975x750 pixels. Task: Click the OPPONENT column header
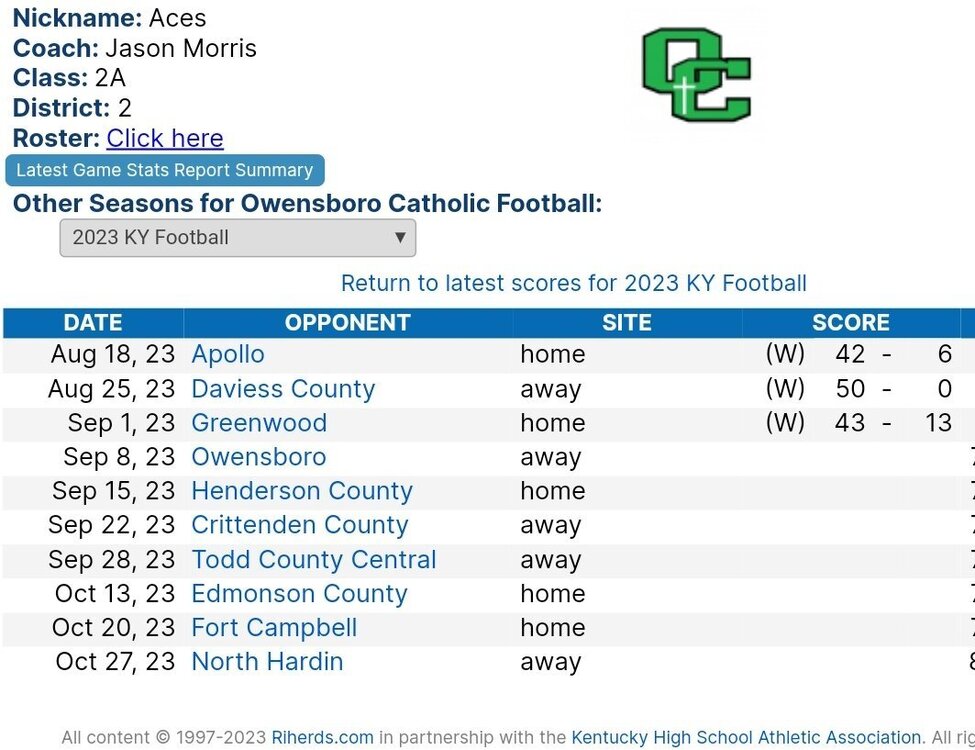[x=348, y=323]
